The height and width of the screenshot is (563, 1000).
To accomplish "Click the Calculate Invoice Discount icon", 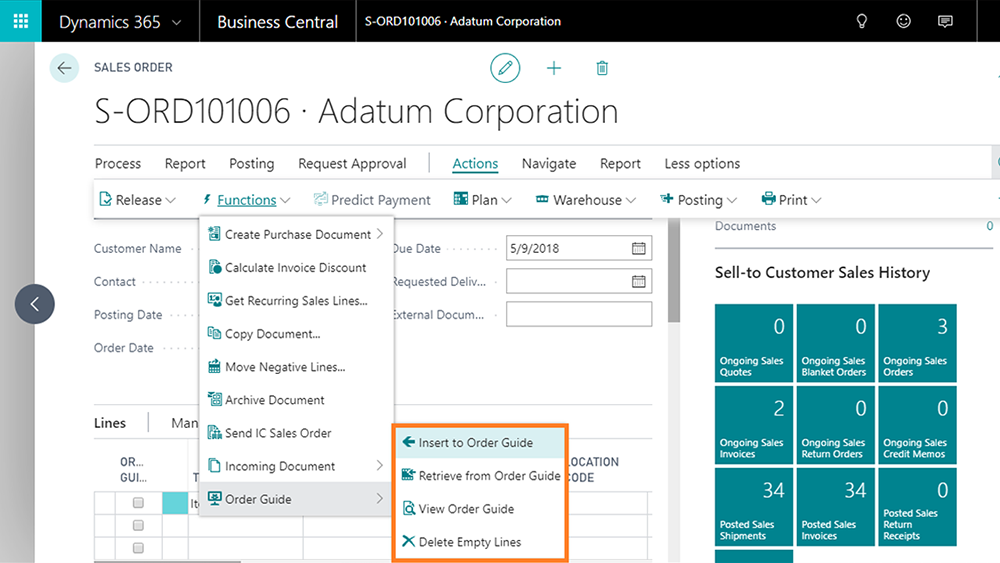I will pyautogui.click(x=214, y=267).
